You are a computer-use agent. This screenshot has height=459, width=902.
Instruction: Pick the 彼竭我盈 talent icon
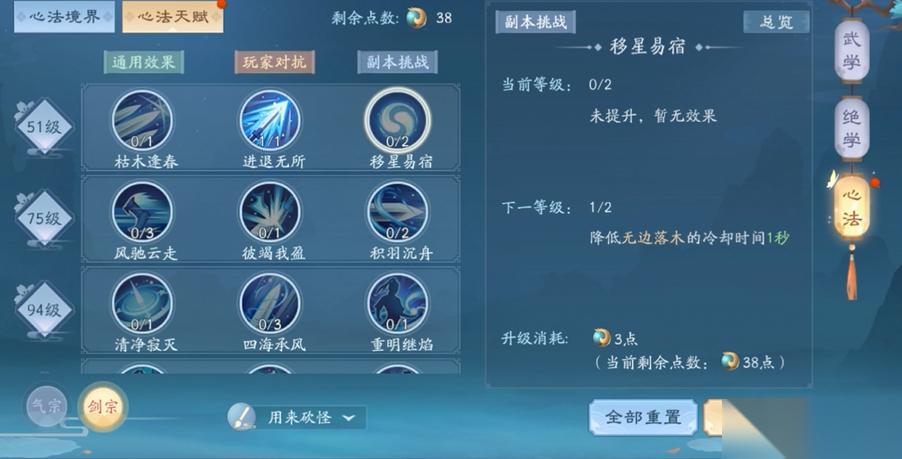pos(270,213)
